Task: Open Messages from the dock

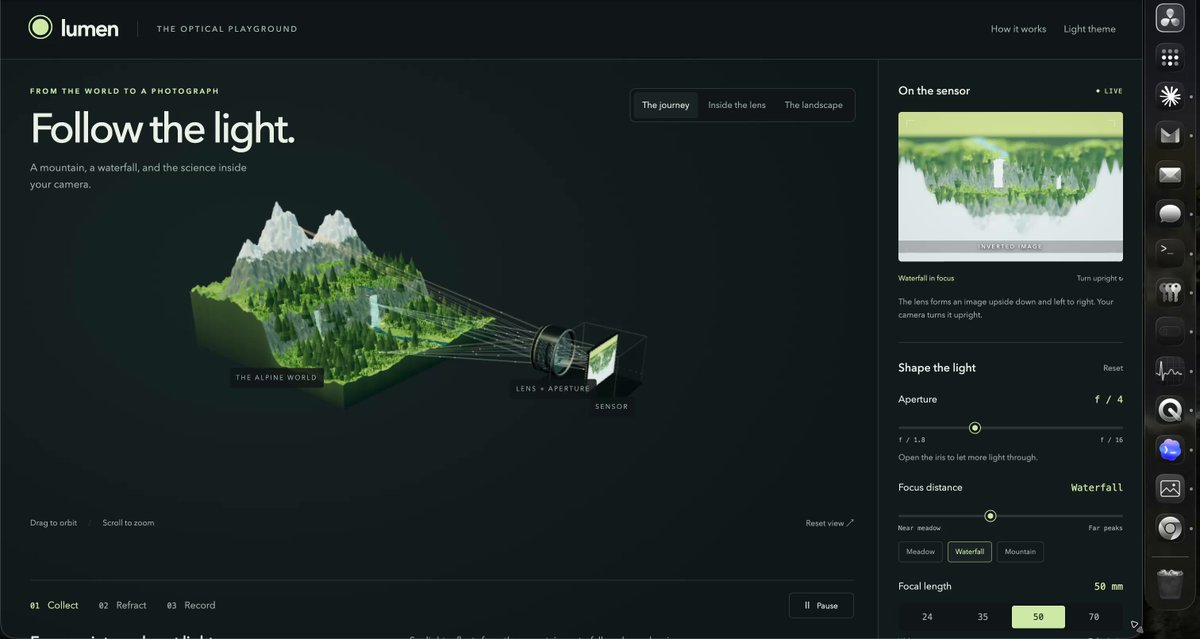Action: [x=1170, y=213]
